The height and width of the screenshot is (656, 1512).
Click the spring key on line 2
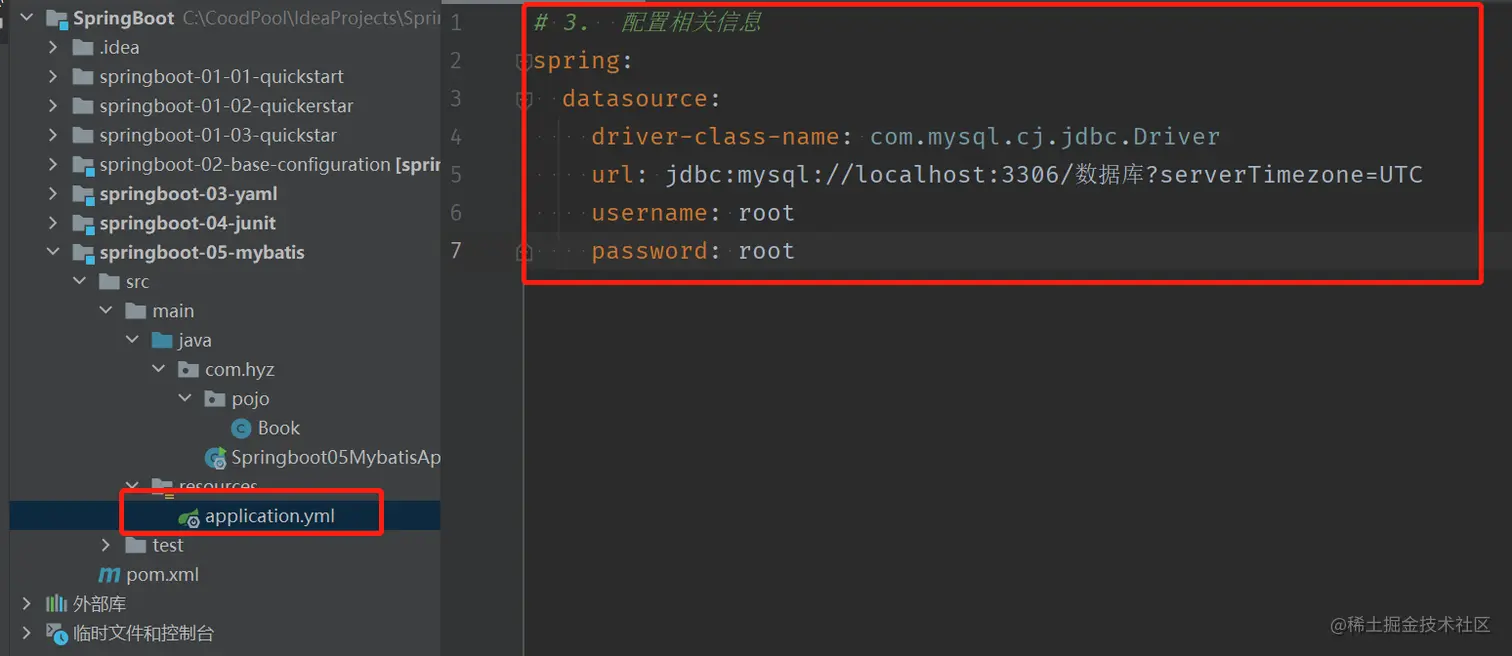pyautogui.click(x=577, y=61)
